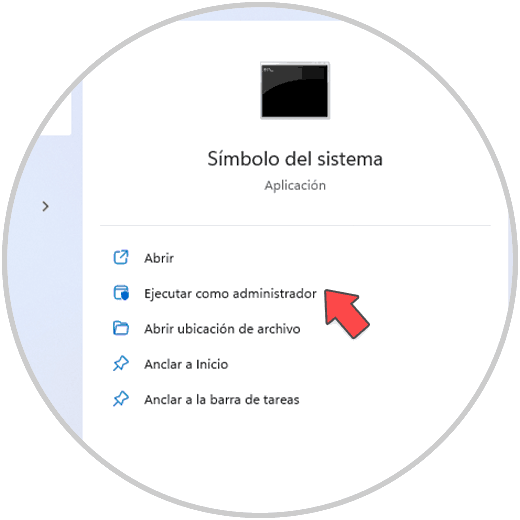This screenshot has height=520, width=520.
Task: Click the shield icon for Ejecutar como administrador
Action: click(x=121, y=293)
